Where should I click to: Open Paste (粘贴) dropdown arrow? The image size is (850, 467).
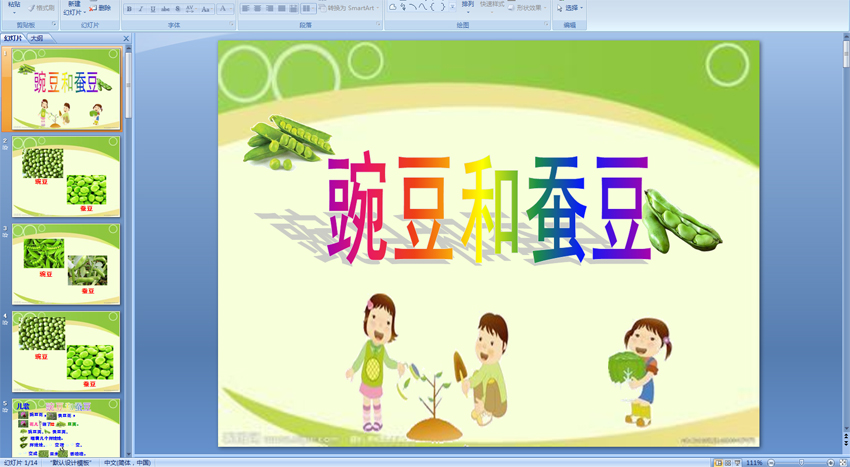14,12
